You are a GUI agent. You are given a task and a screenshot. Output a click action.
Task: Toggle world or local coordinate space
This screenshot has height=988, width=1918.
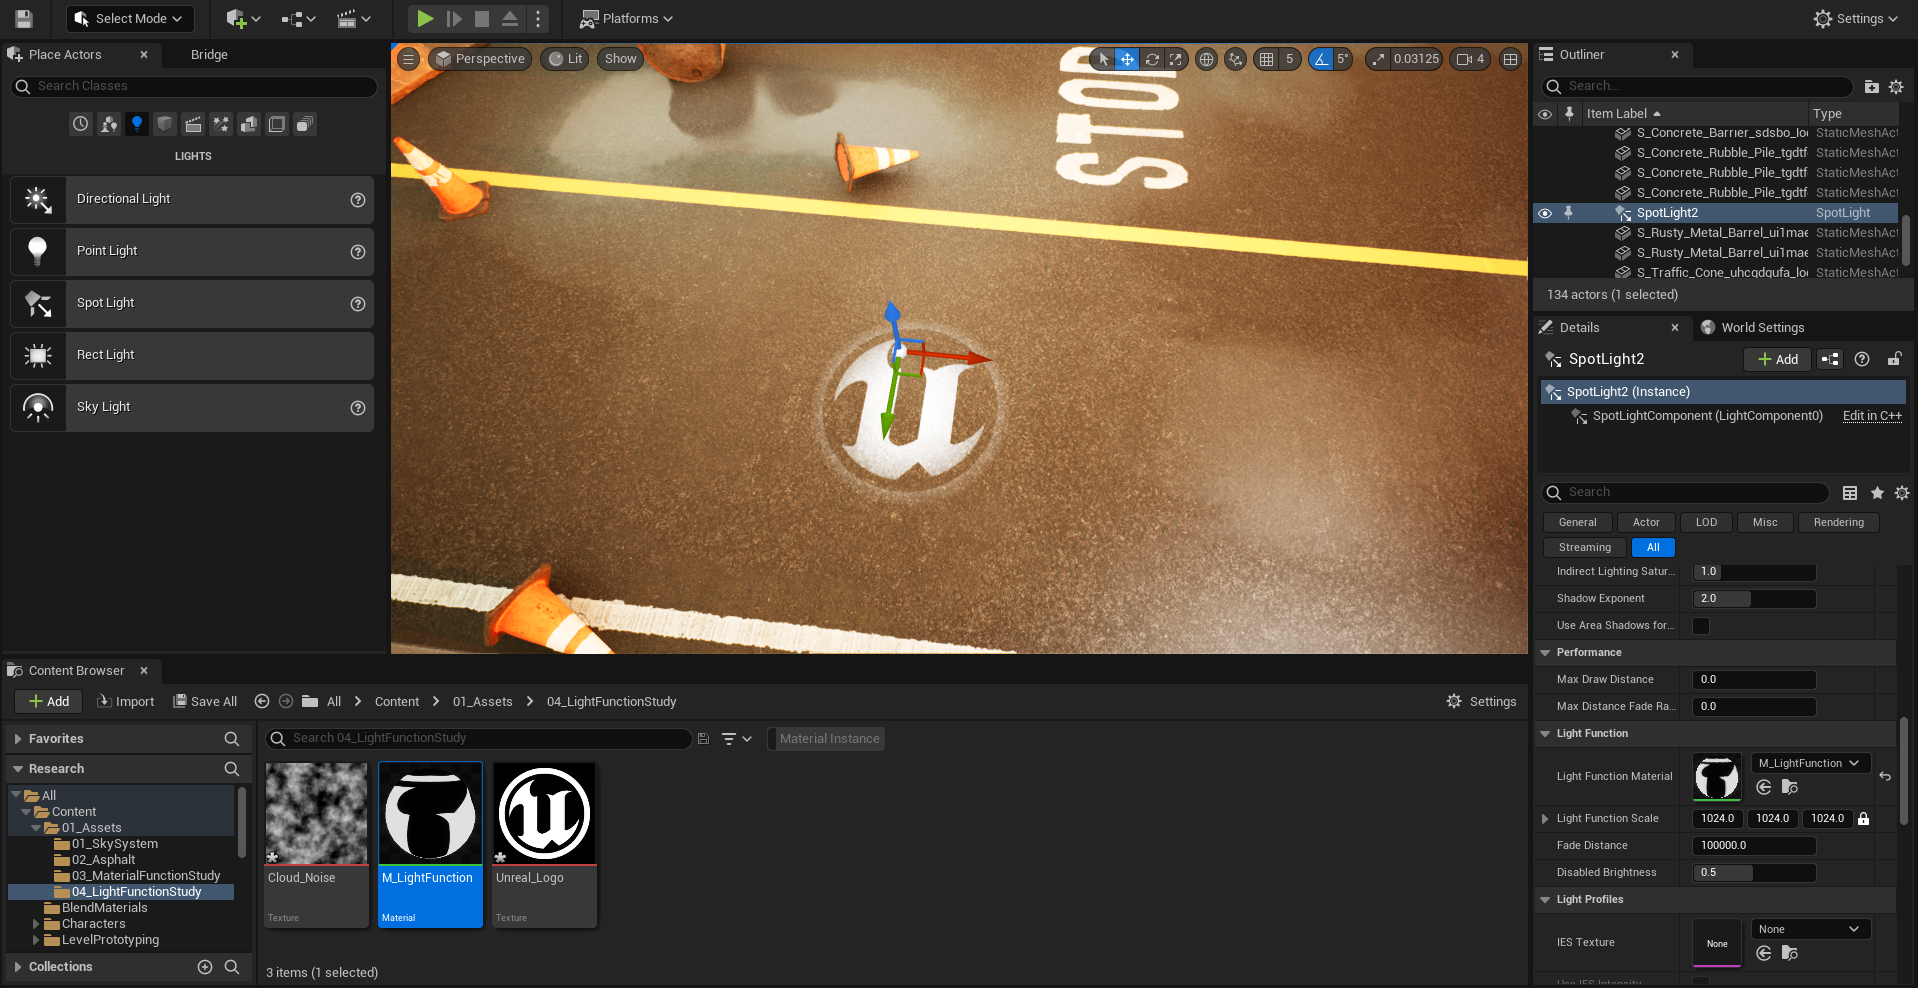coord(1207,59)
